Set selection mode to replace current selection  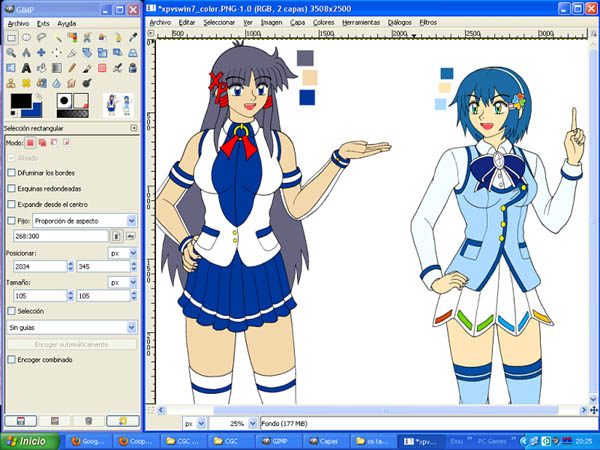(x=30, y=143)
